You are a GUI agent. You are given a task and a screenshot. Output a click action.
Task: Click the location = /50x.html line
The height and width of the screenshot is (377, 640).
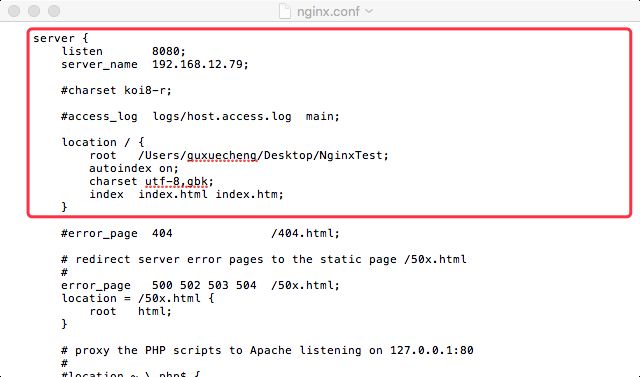pyautogui.click(x=138, y=298)
